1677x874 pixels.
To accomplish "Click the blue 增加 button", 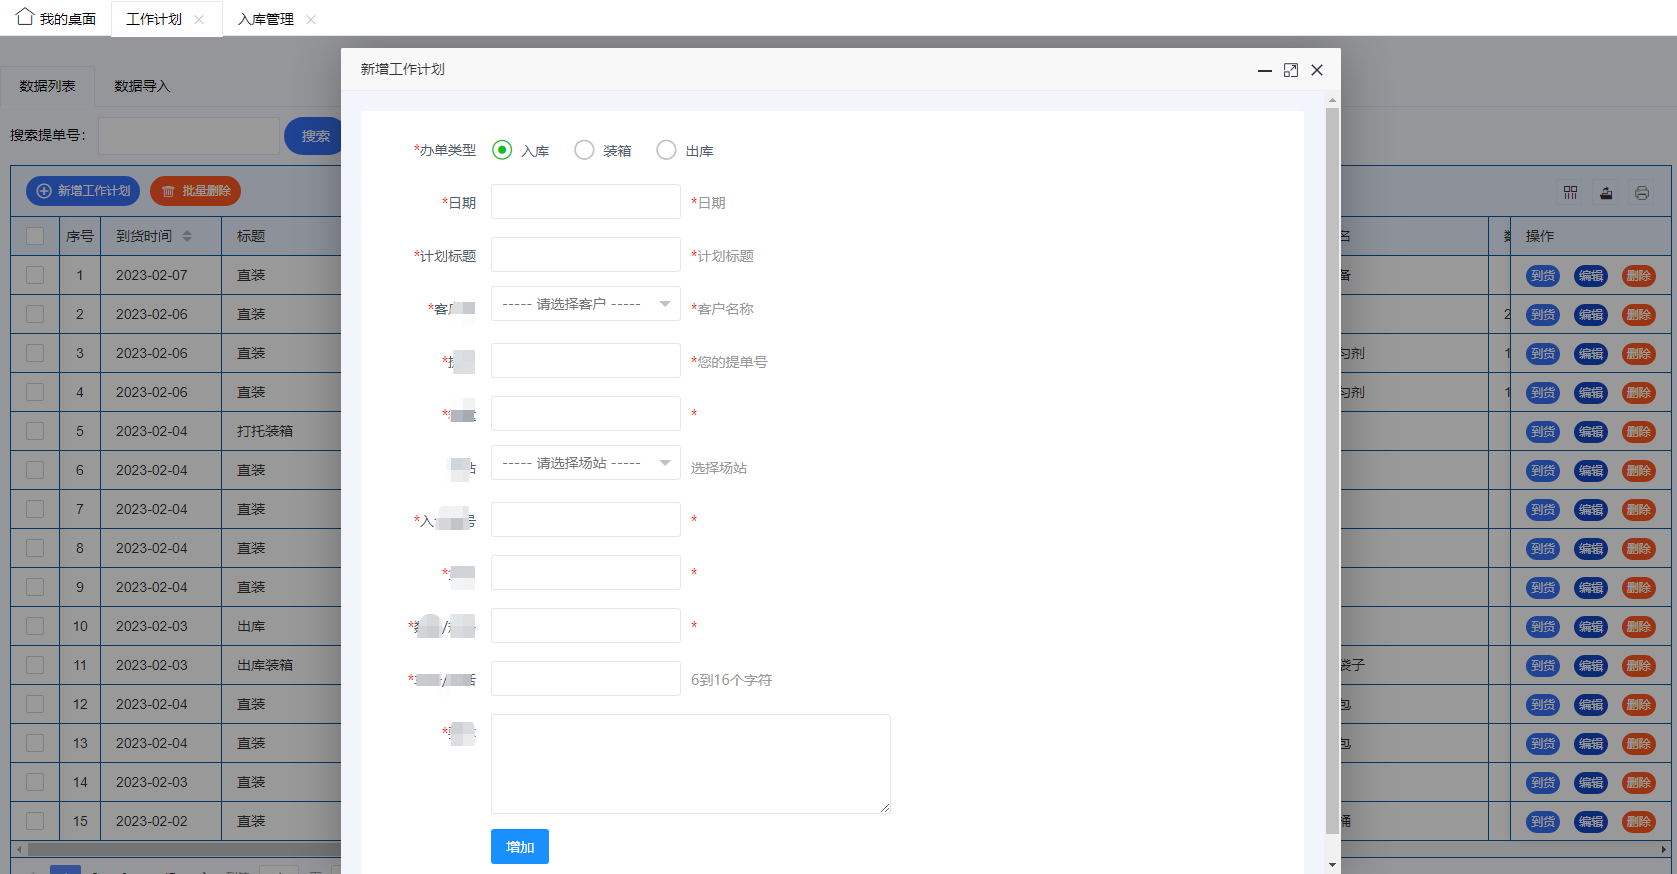I will coord(519,847).
